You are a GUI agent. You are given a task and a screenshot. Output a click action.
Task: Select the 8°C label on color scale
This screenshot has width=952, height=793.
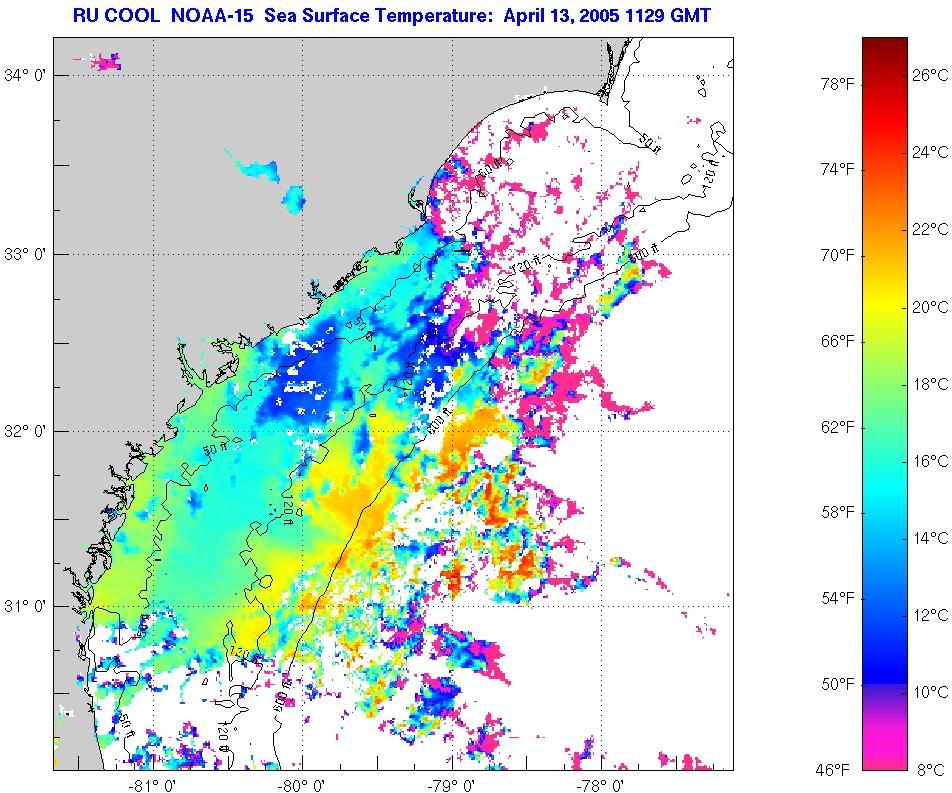930,769
